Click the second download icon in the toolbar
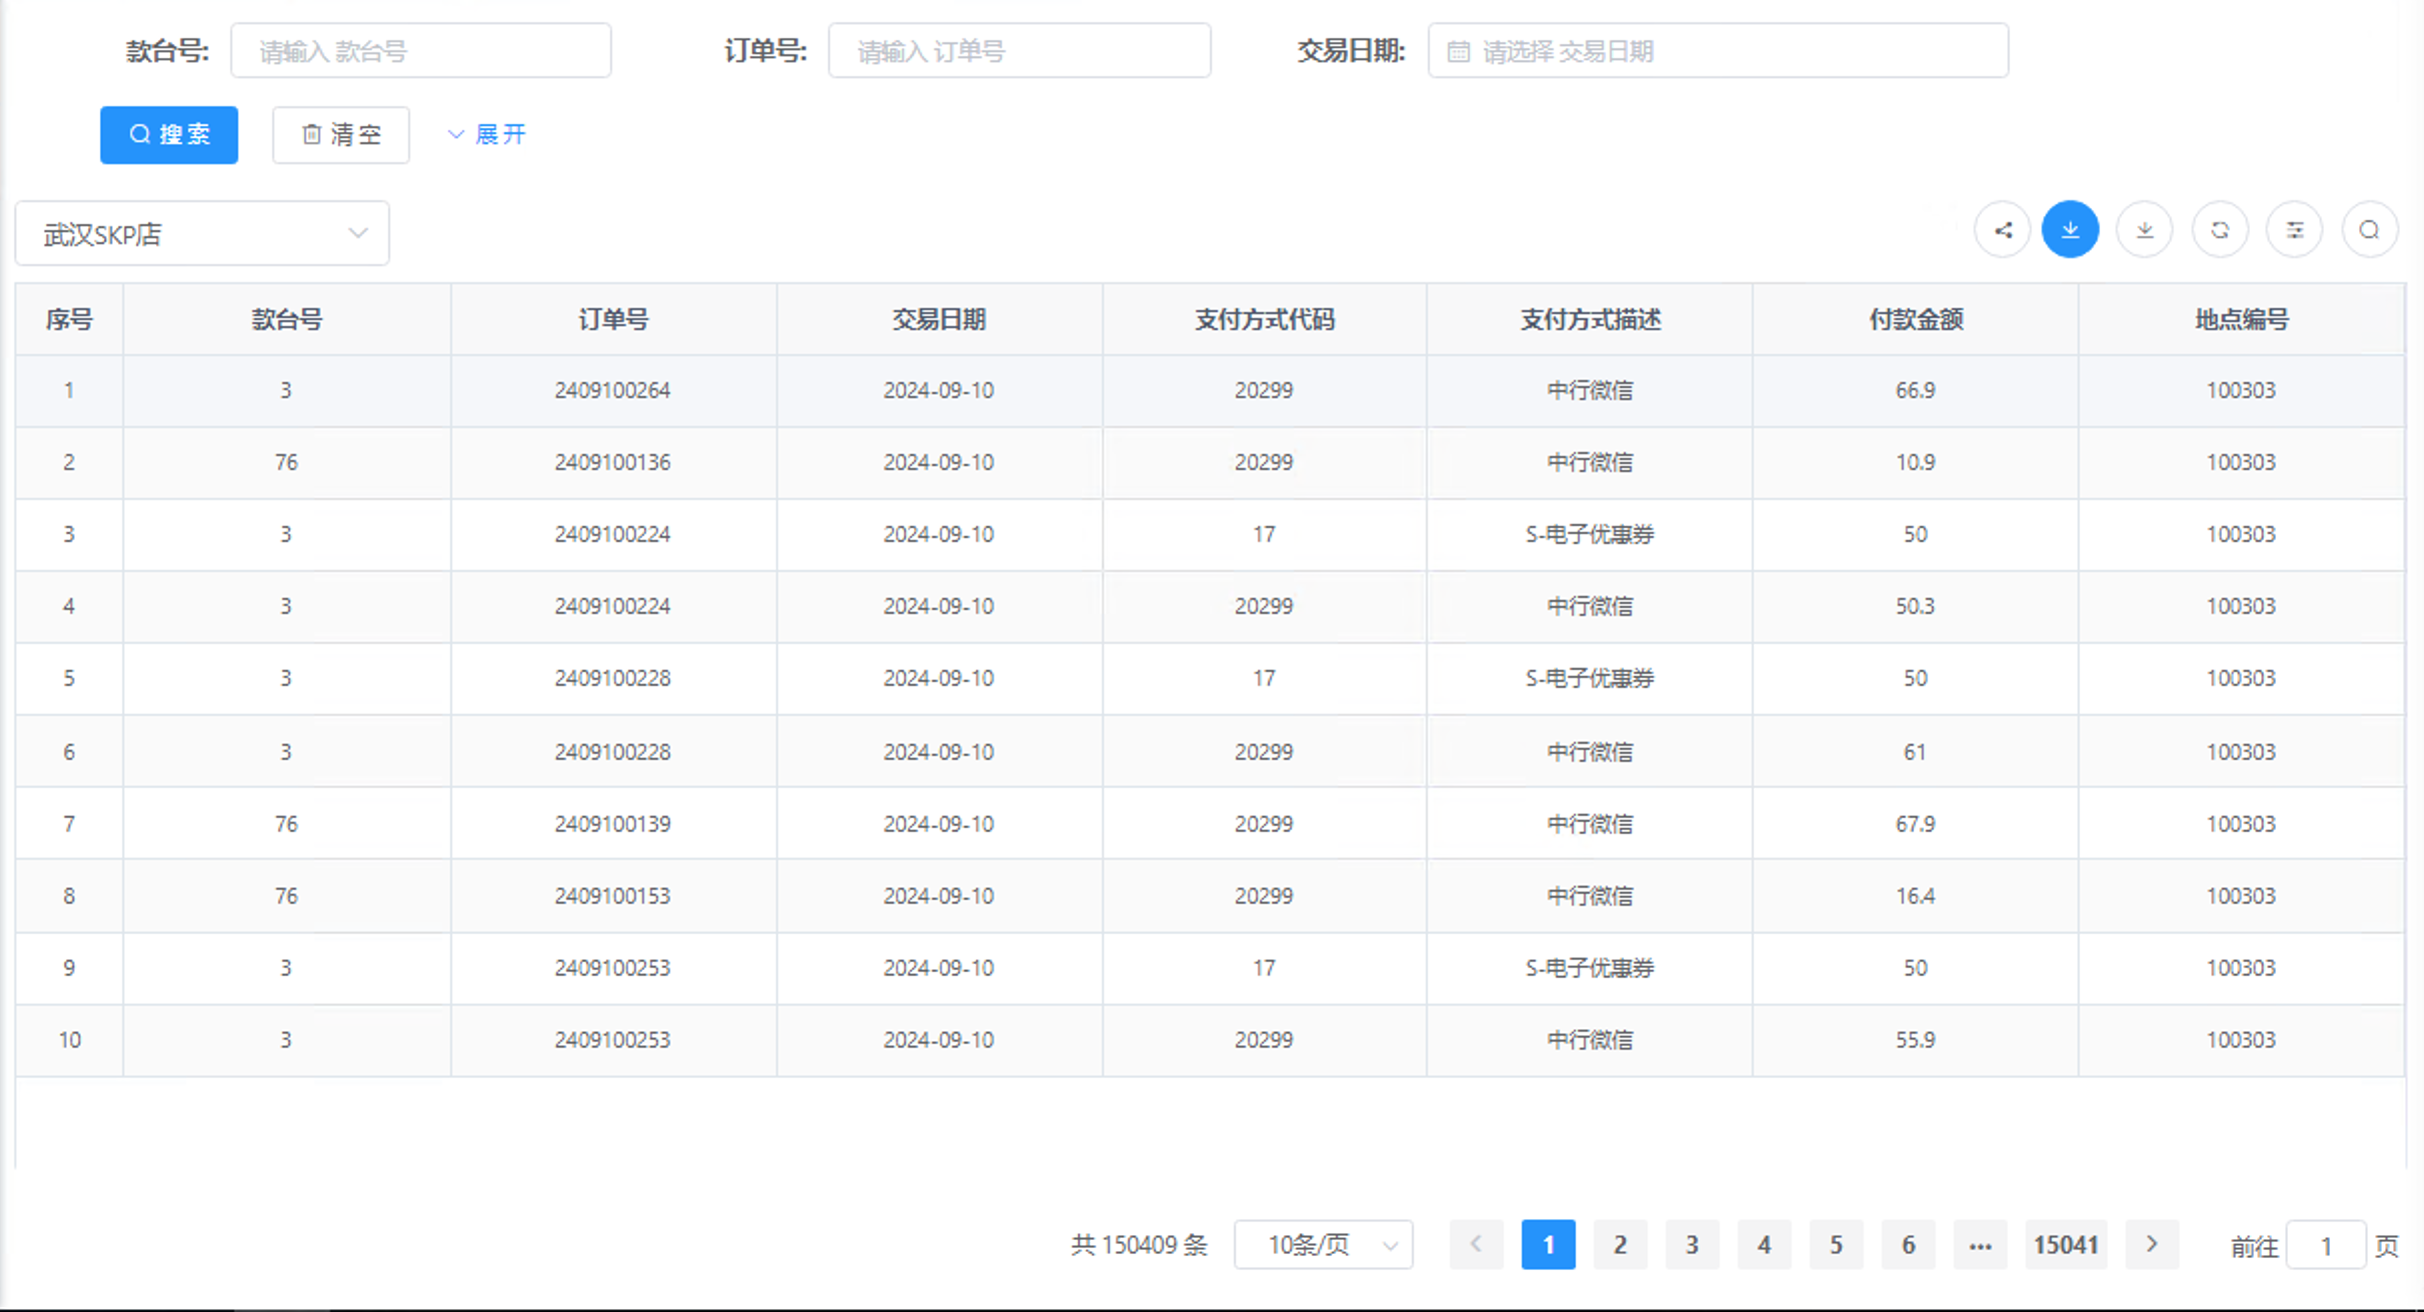The image size is (2424, 1312). click(x=2145, y=229)
